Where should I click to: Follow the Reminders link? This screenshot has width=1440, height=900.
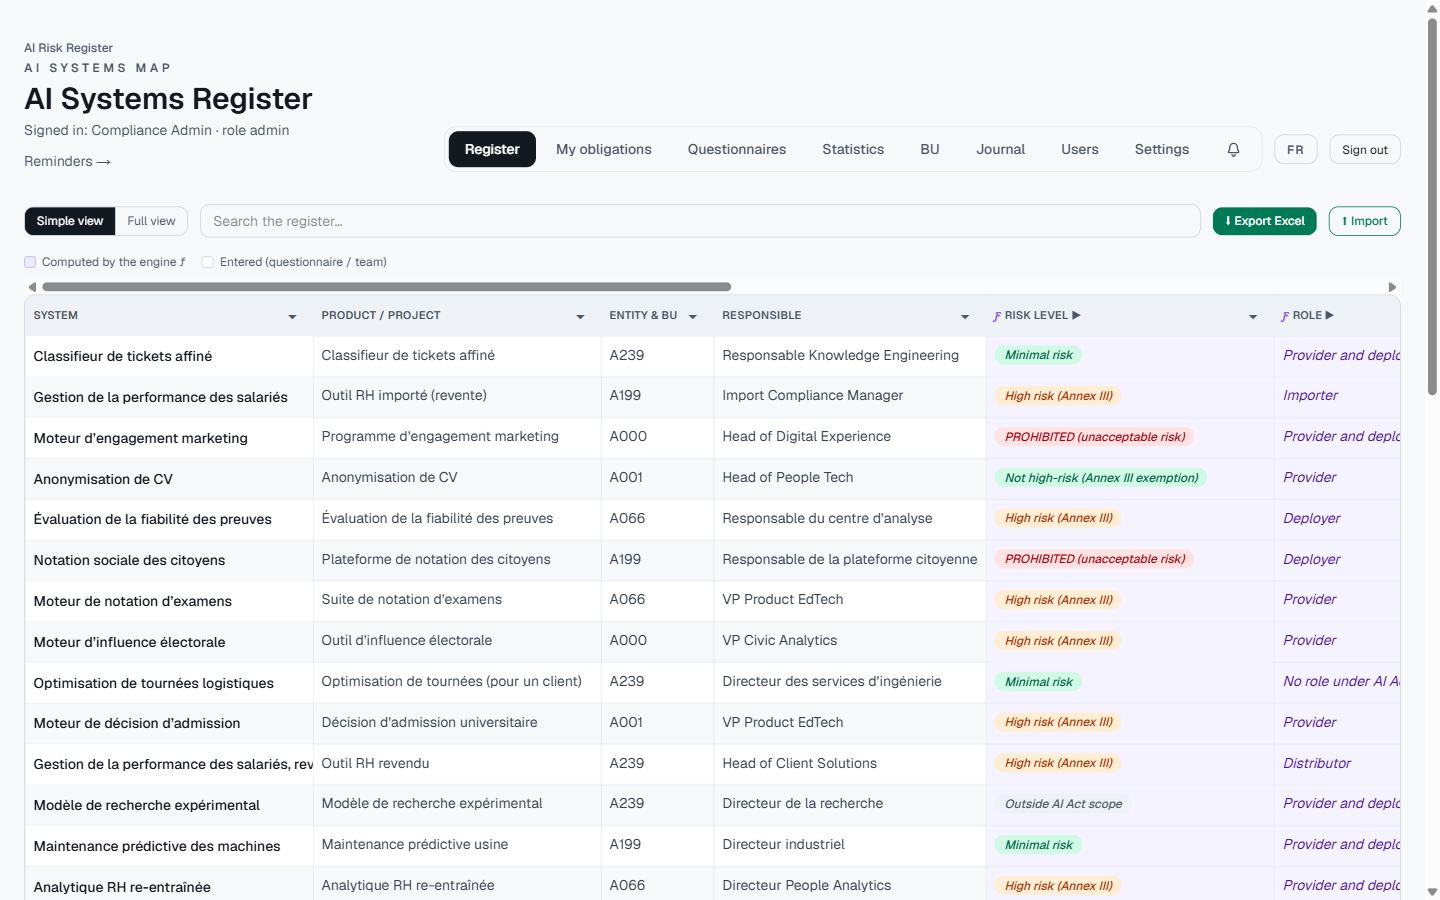click(x=67, y=161)
